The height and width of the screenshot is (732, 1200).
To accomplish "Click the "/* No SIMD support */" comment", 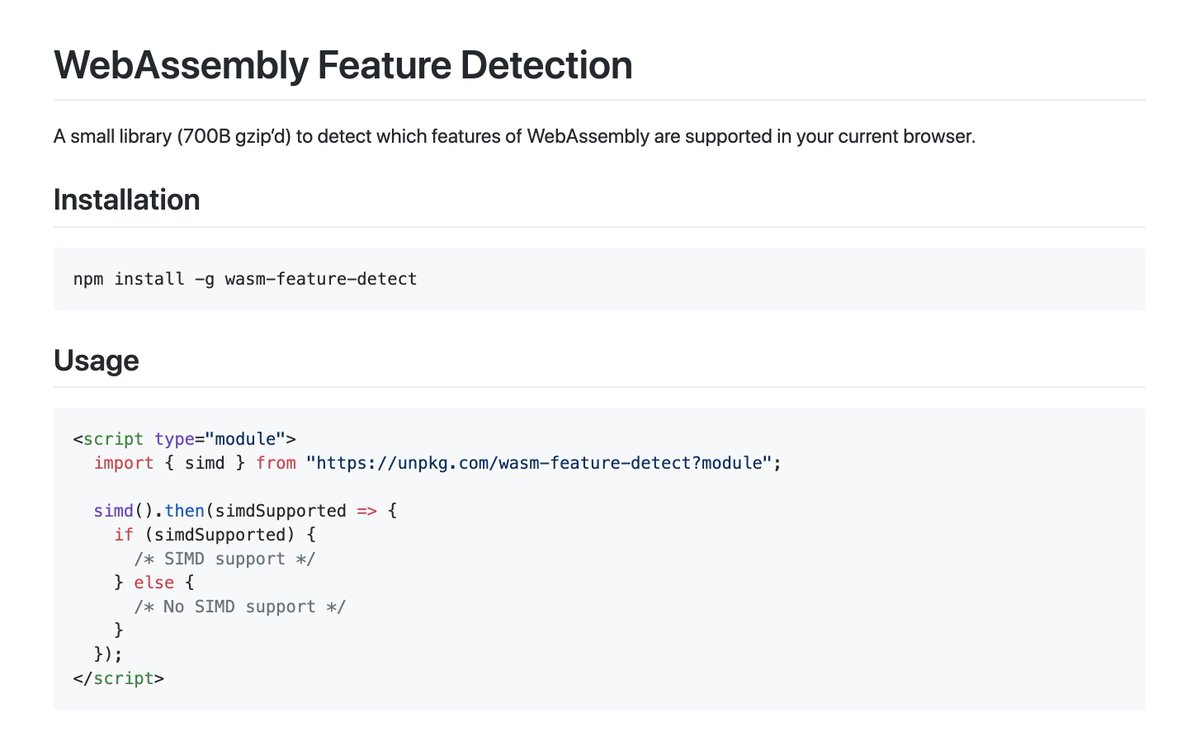I will 240,607.
